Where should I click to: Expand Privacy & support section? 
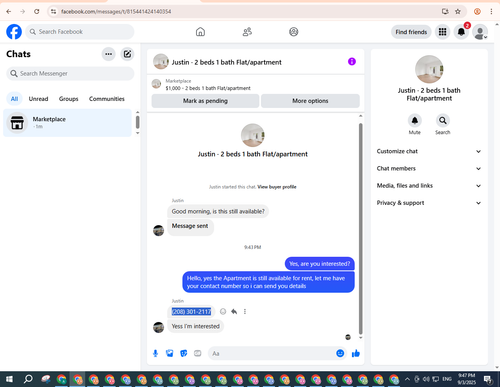[429, 203]
